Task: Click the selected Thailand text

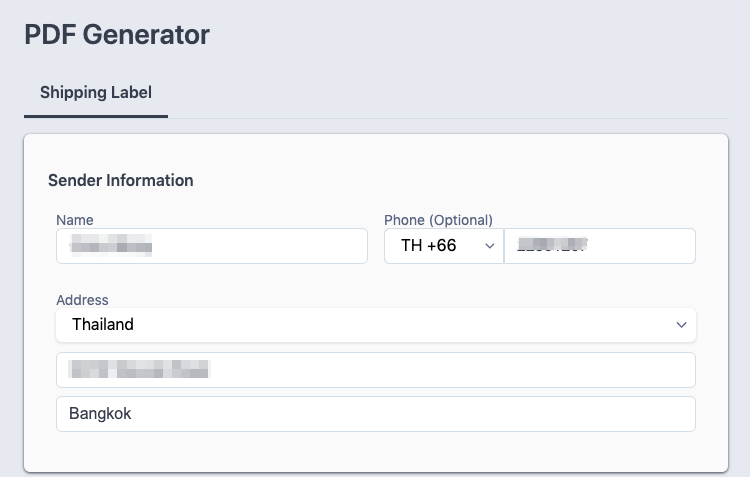Action: [x=103, y=324]
